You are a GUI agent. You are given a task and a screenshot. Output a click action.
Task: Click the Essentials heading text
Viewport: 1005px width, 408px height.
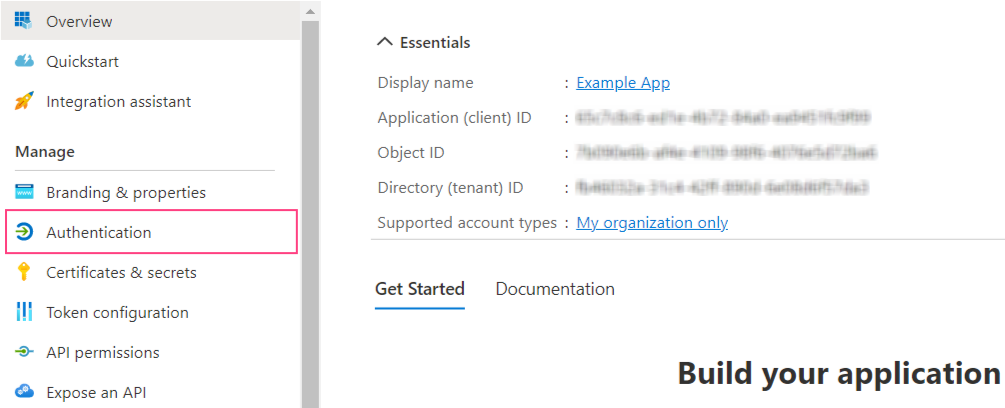point(435,42)
